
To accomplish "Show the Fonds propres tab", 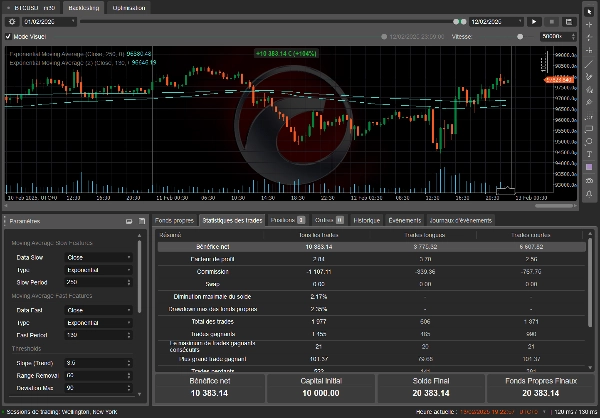I will click(175, 220).
